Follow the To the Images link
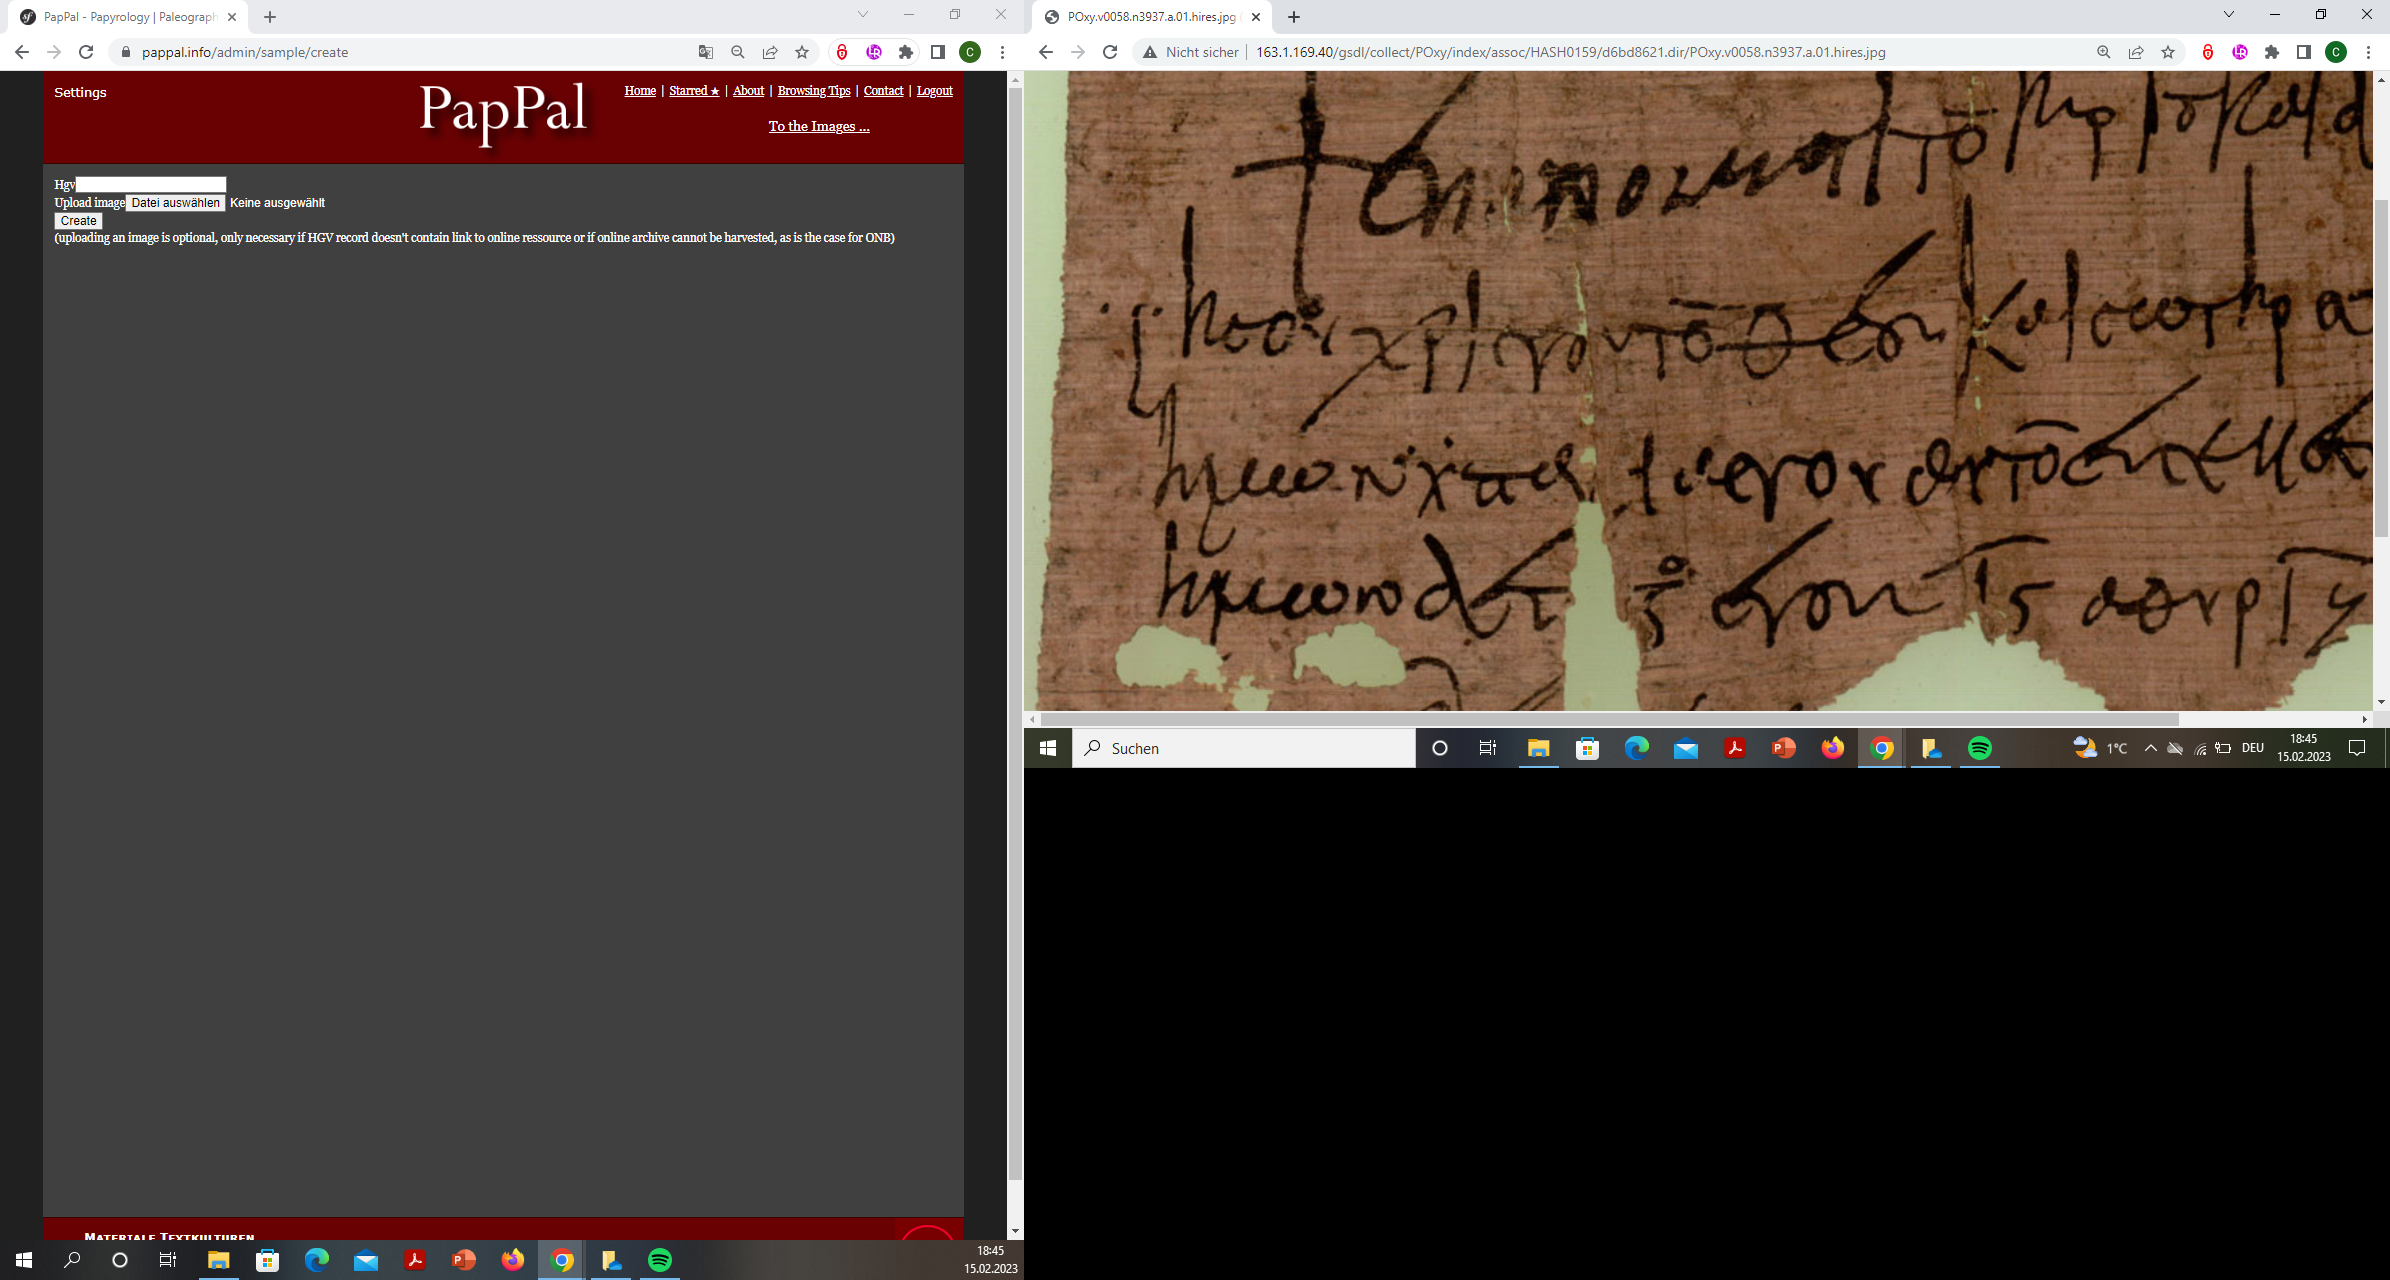This screenshot has width=2390, height=1280. click(819, 126)
